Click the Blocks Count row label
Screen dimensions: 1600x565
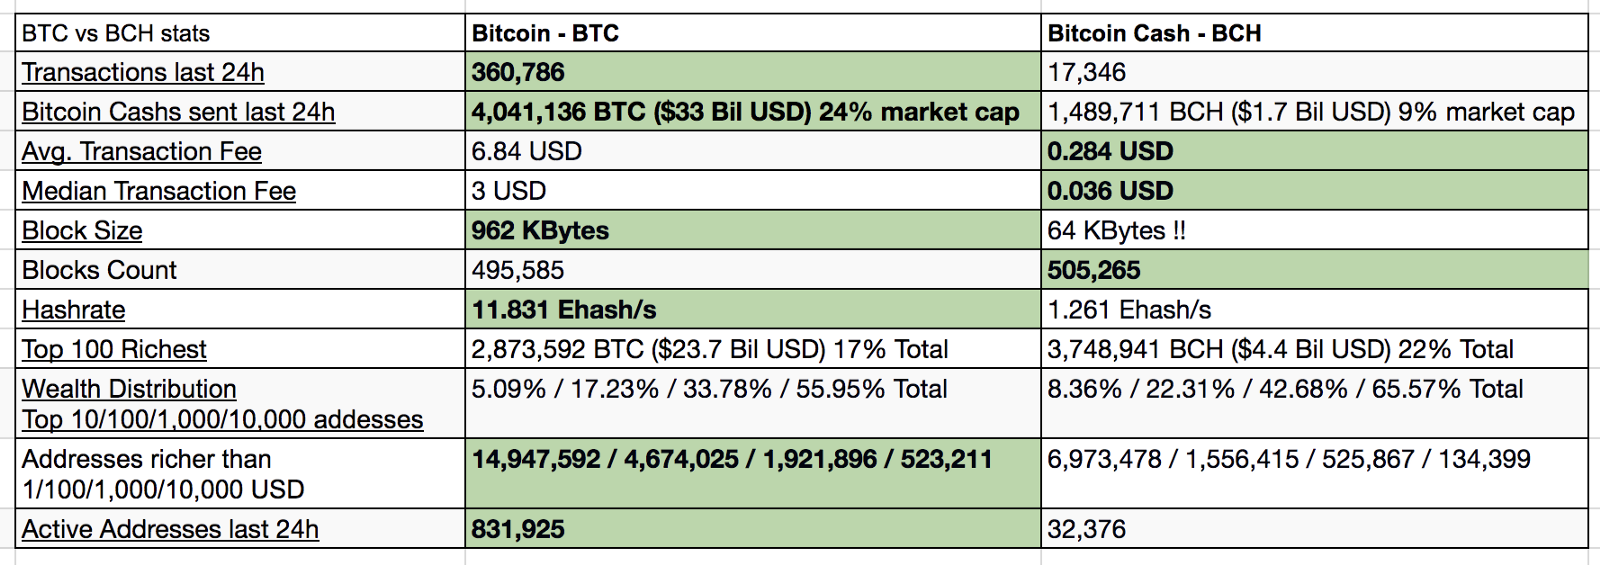(100, 270)
